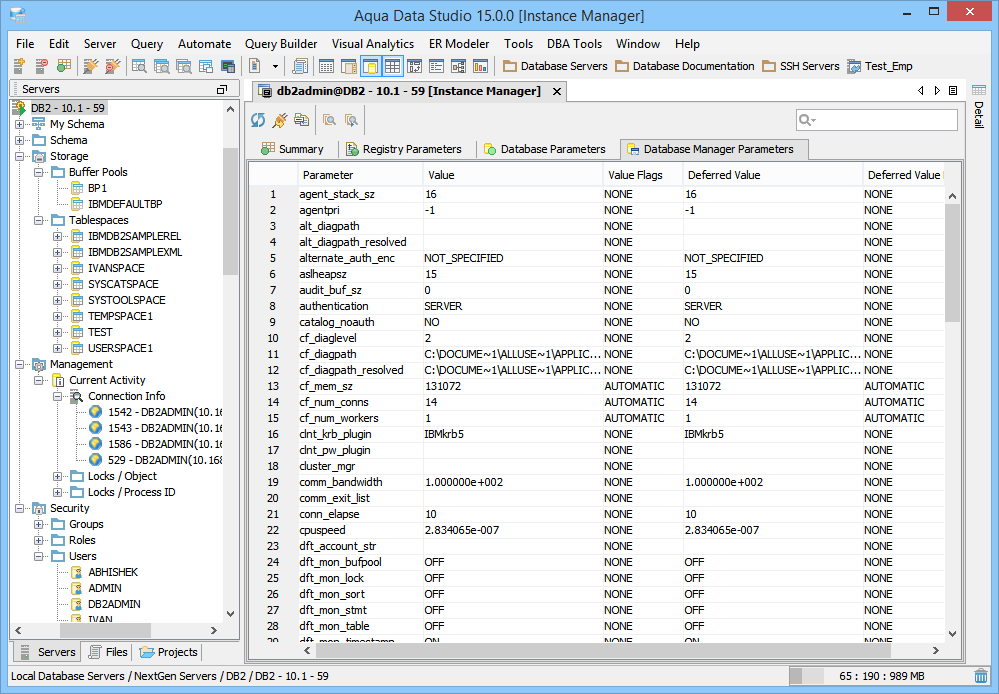Expand the Schema tree node

20,140
